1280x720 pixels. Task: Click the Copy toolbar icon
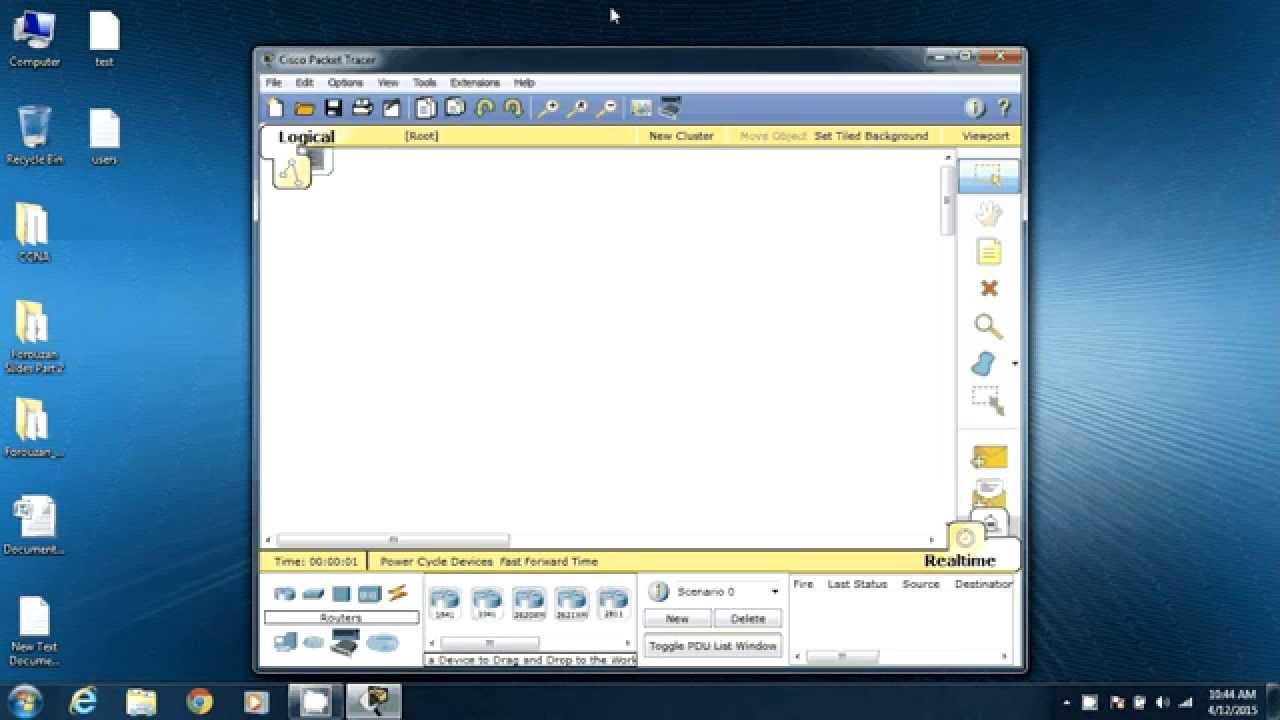click(x=426, y=108)
